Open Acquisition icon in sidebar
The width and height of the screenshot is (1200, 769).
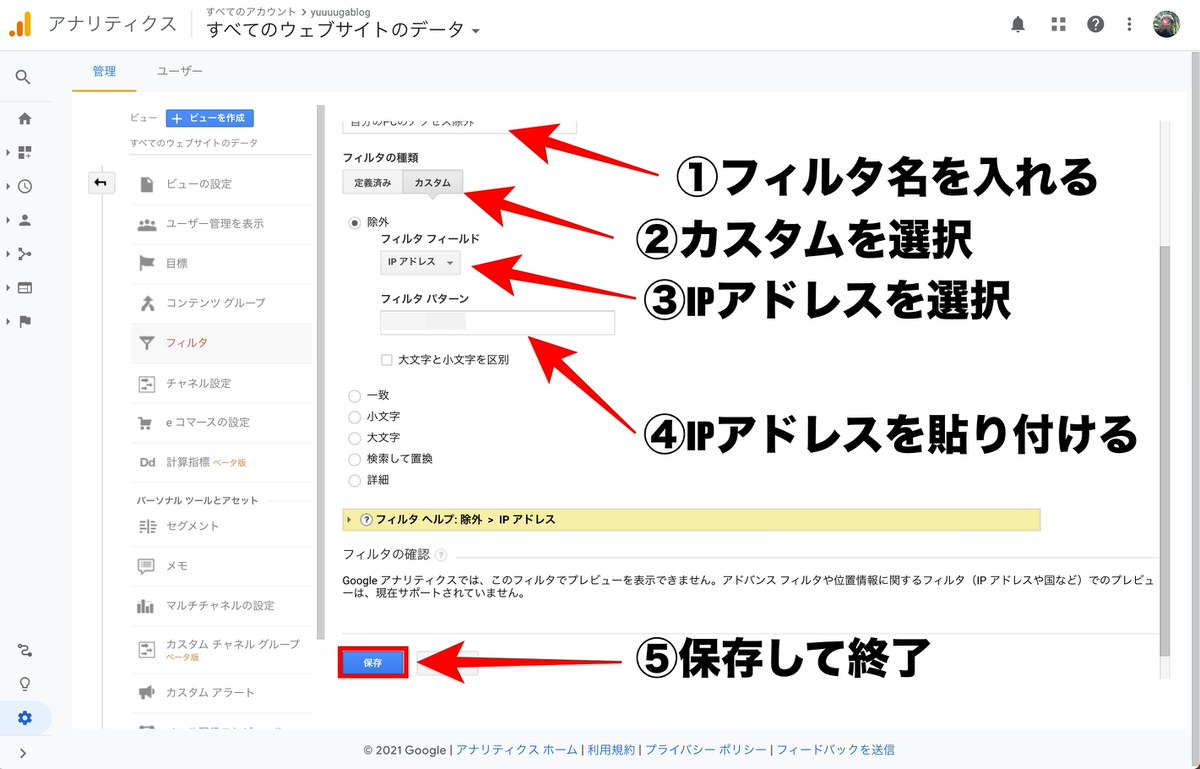25,254
